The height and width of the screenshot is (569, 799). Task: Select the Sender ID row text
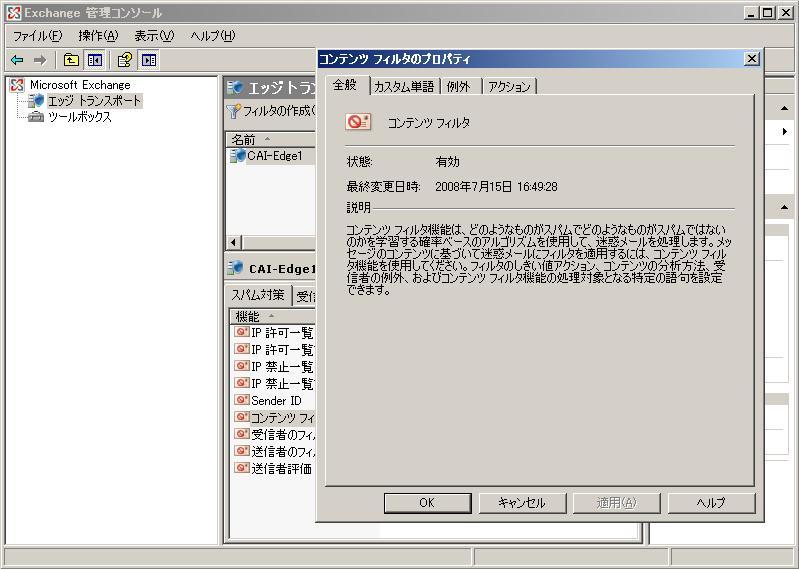(x=276, y=400)
